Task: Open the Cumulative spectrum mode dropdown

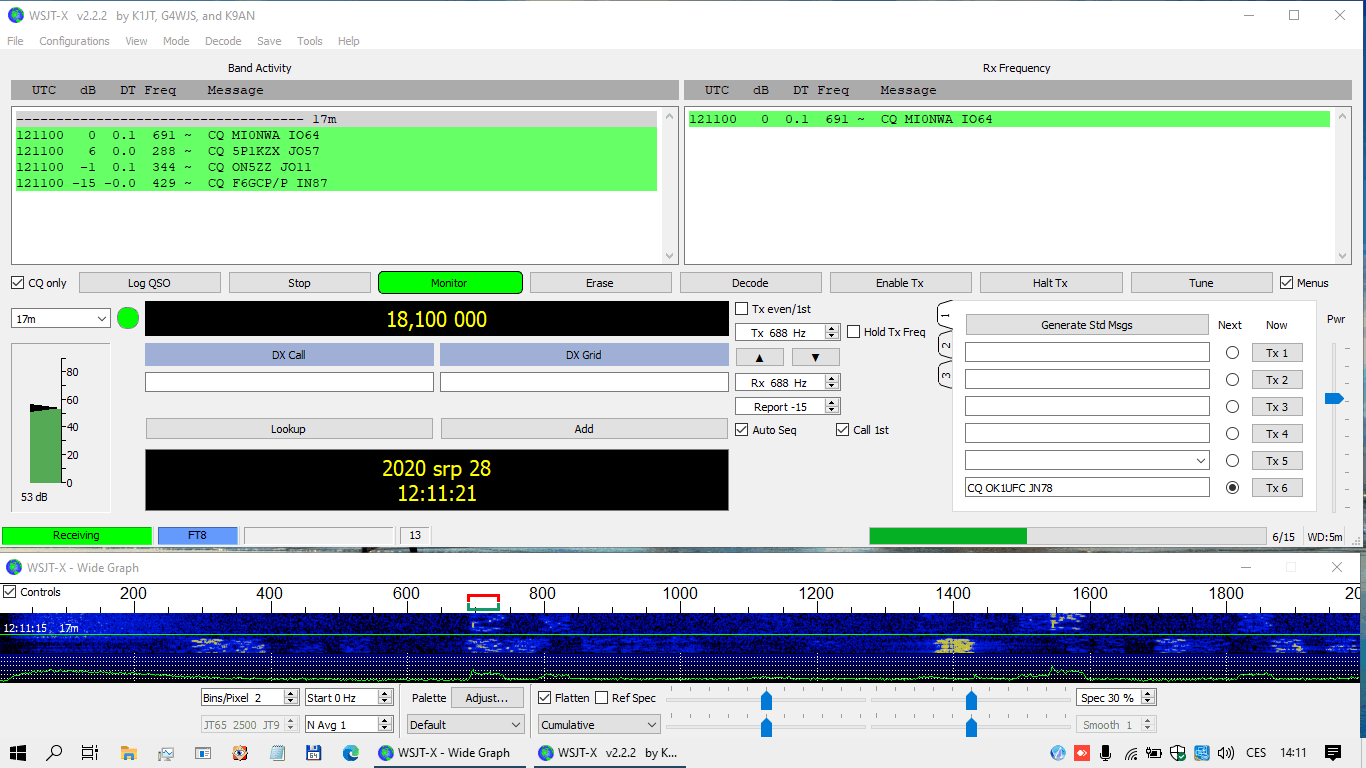Action: pyautogui.click(x=599, y=725)
